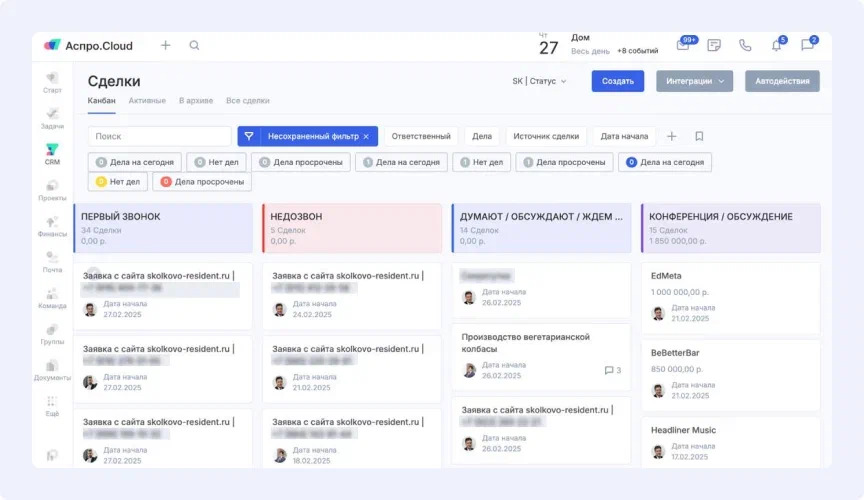Viewport: 864px width, 500px height.
Task: Click the Создать button
Action: [618, 81]
